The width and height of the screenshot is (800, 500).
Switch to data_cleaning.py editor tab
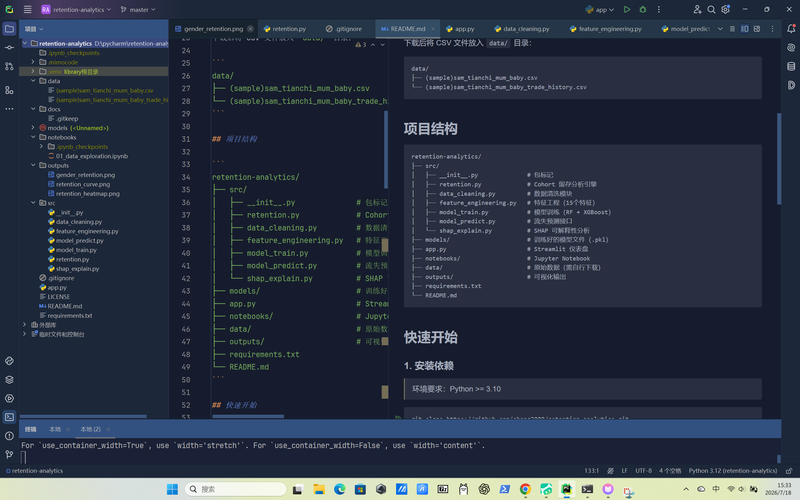pos(521,29)
